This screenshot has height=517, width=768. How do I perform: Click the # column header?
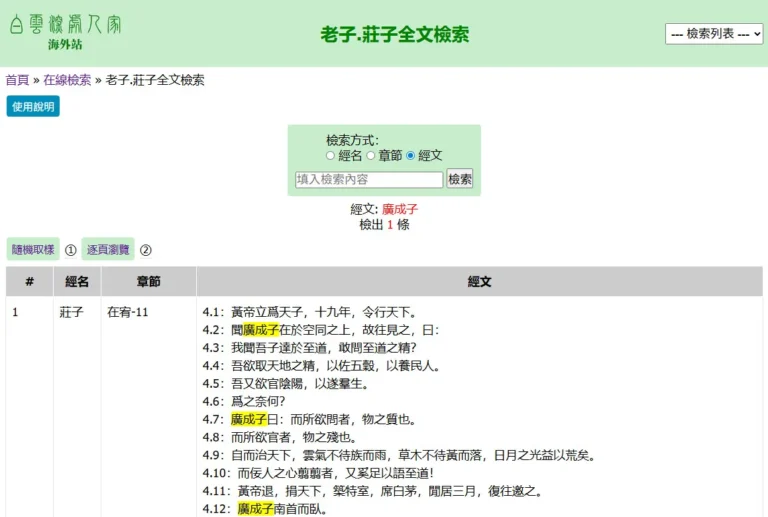29,282
